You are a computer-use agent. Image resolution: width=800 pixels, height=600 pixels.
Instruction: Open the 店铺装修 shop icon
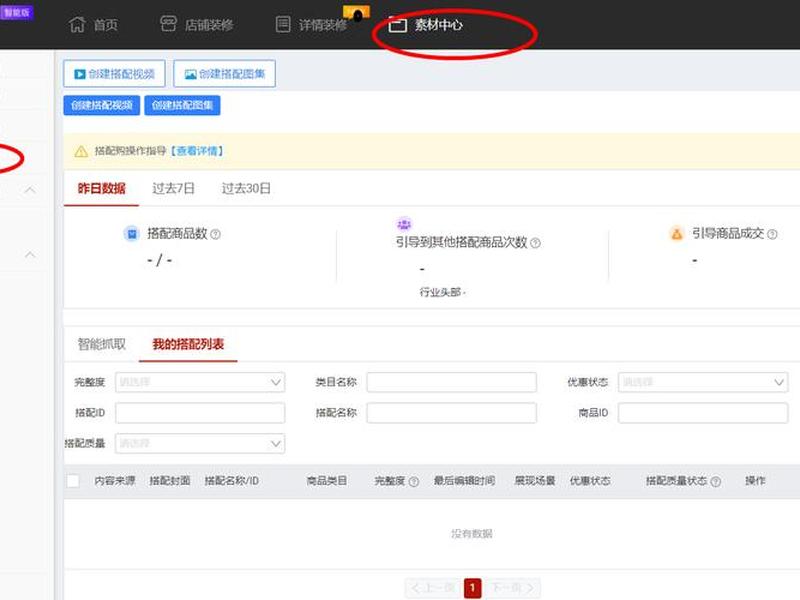(168, 24)
